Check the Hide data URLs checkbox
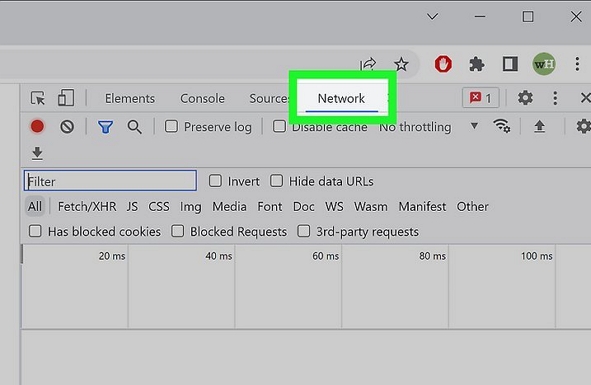Viewport: 591px width, 385px height. coord(276,181)
